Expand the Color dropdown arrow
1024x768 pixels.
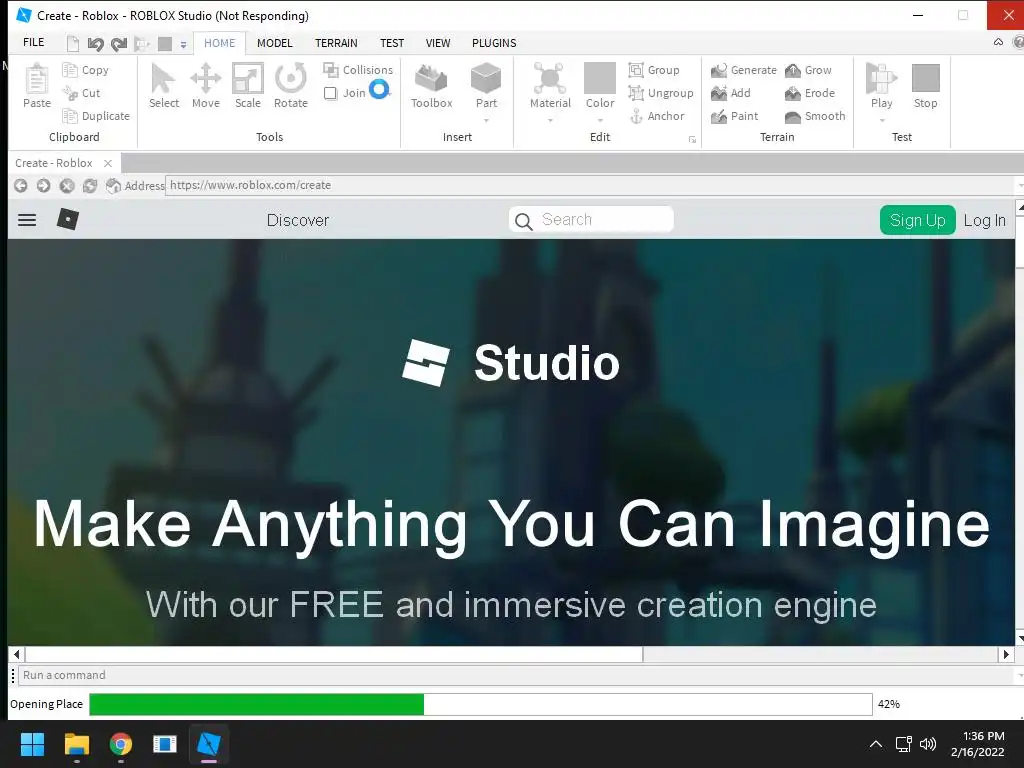600,120
